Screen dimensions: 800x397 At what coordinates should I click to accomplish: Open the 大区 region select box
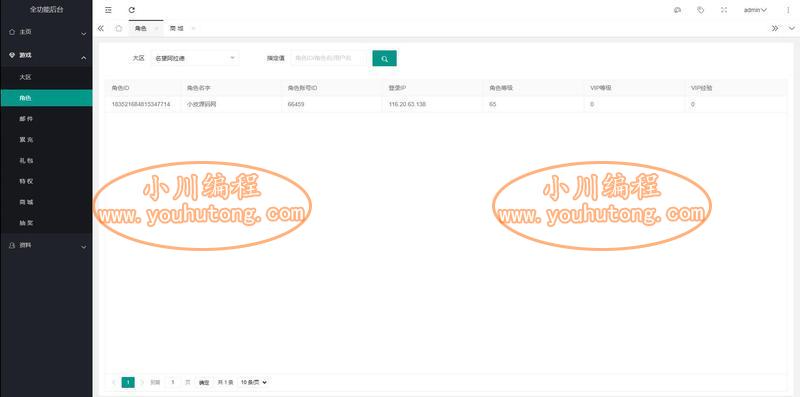[195, 58]
